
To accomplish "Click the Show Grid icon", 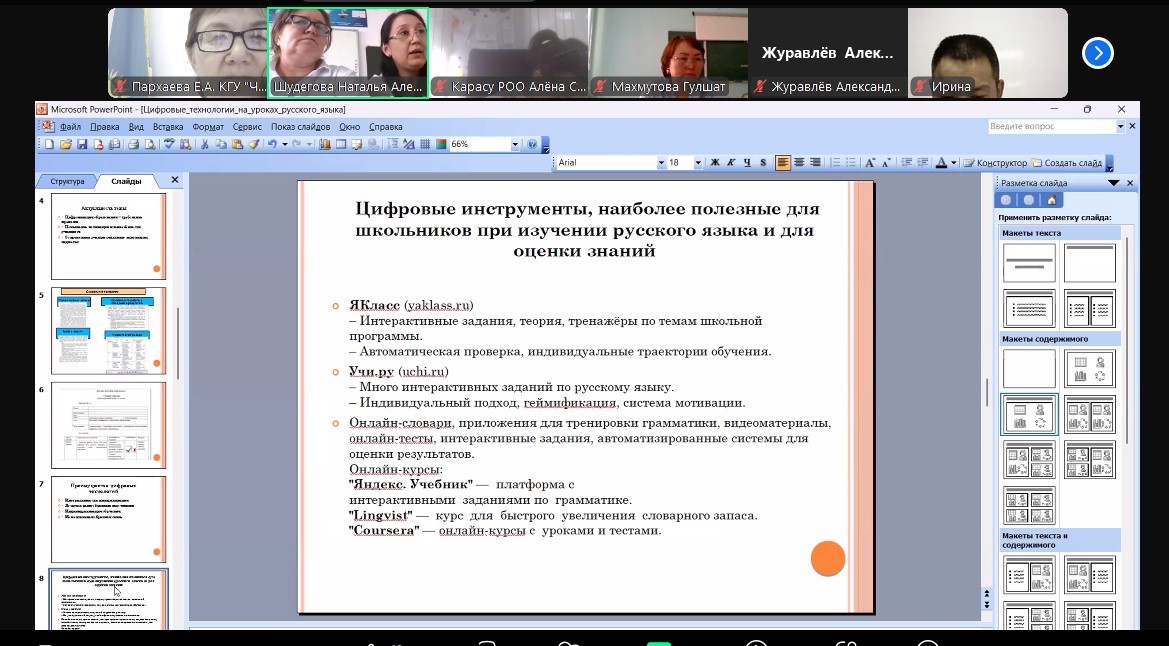I will [x=425, y=145].
